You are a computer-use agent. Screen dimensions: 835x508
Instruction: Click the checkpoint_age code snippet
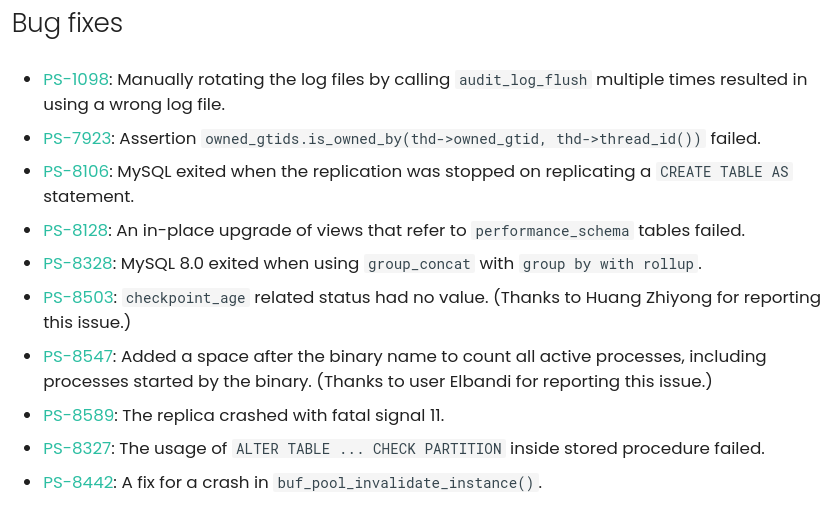[185, 298]
